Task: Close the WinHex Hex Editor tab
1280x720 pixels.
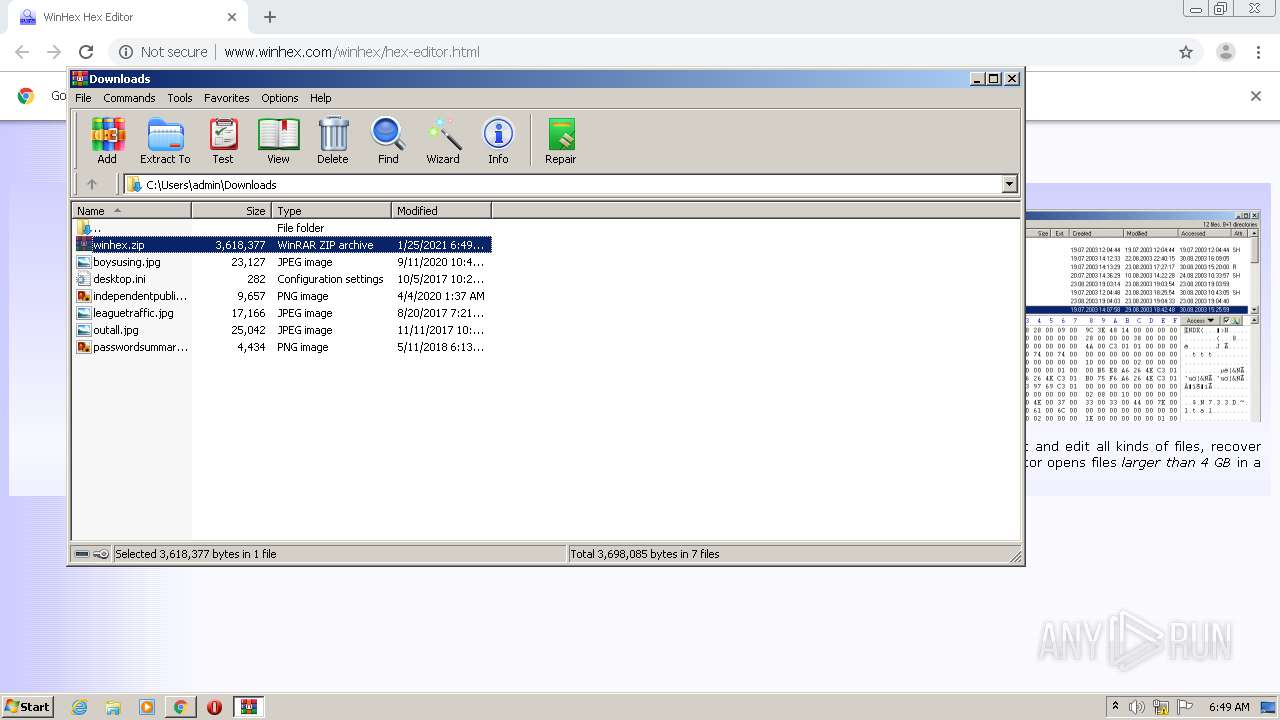Action: coord(232,17)
